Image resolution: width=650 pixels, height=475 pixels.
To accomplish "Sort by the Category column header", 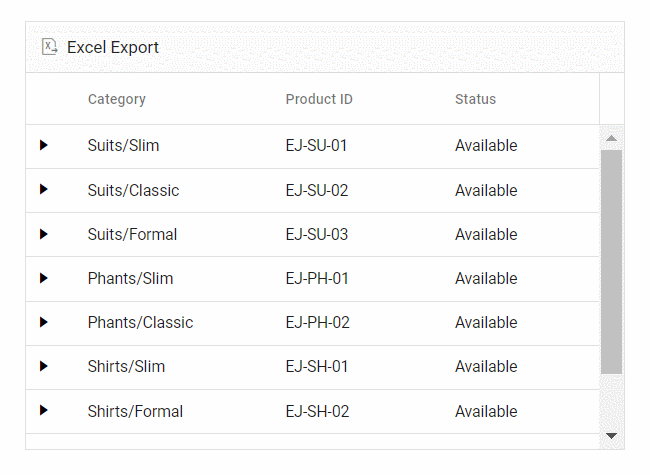I will pyautogui.click(x=117, y=99).
